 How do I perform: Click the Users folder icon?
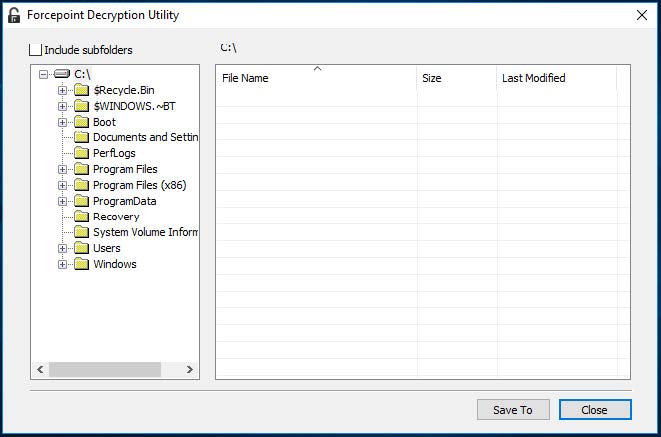[x=82, y=248]
